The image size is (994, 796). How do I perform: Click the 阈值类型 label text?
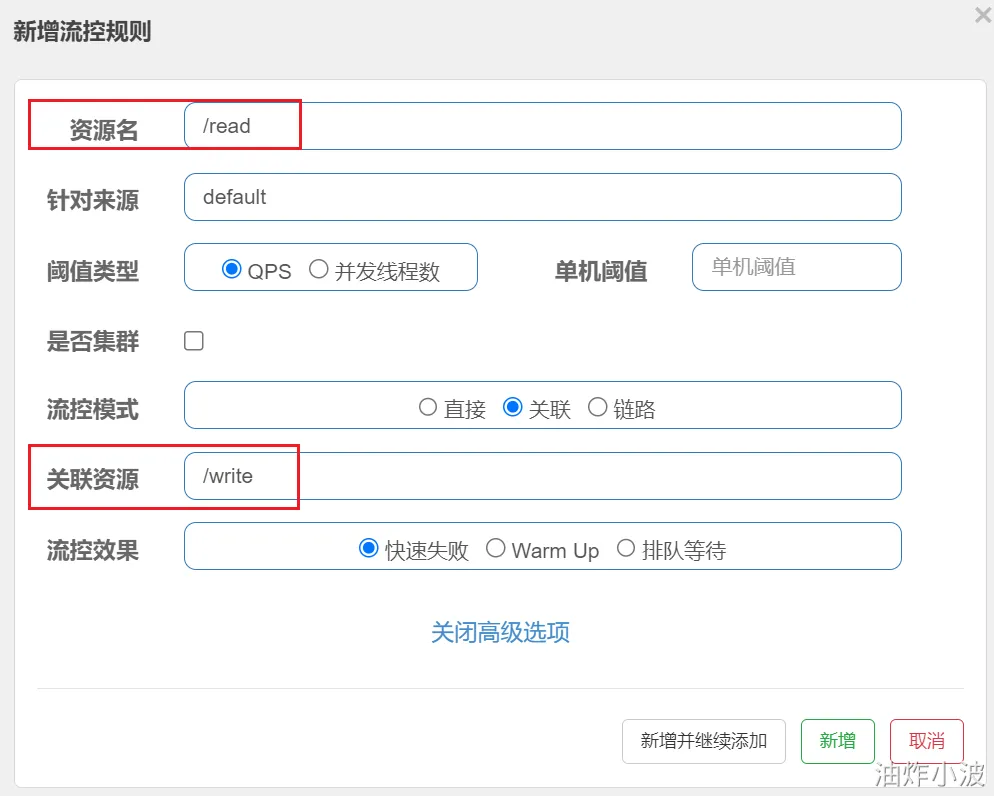[x=93, y=271]
